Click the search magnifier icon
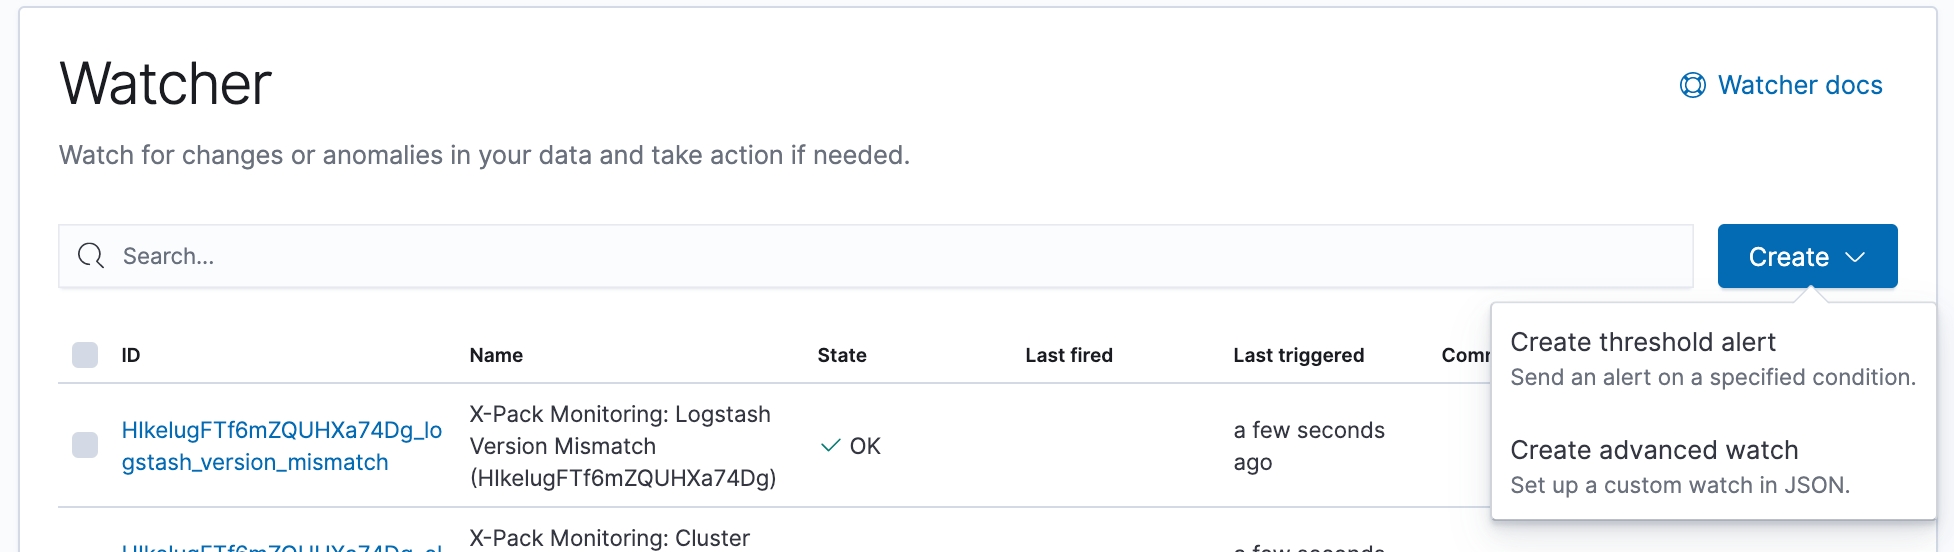The width and height of the screenshot is (1954, 552). [91, 256]
